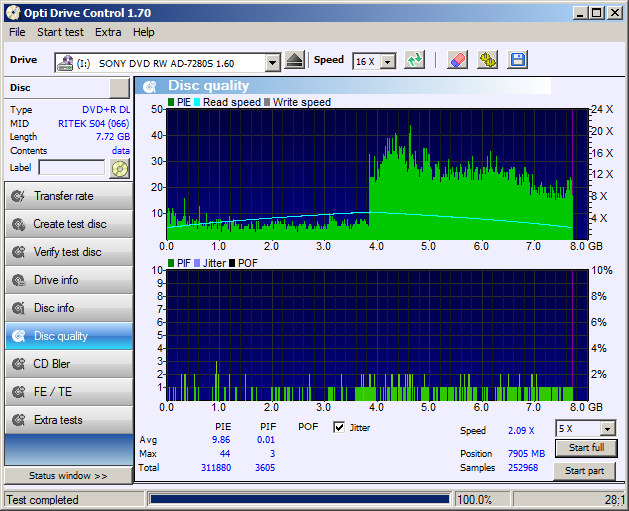Click the FE / TE sidebar icon
Screen dimensions: 629x511
(18, 392)
